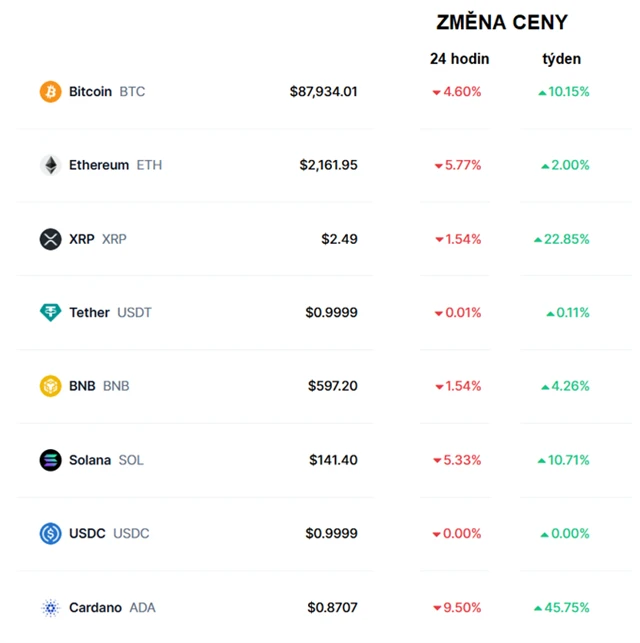This screenshot has height=643, width=640.
Task: Click the Cardano logo icon
Action: (50, 608)
